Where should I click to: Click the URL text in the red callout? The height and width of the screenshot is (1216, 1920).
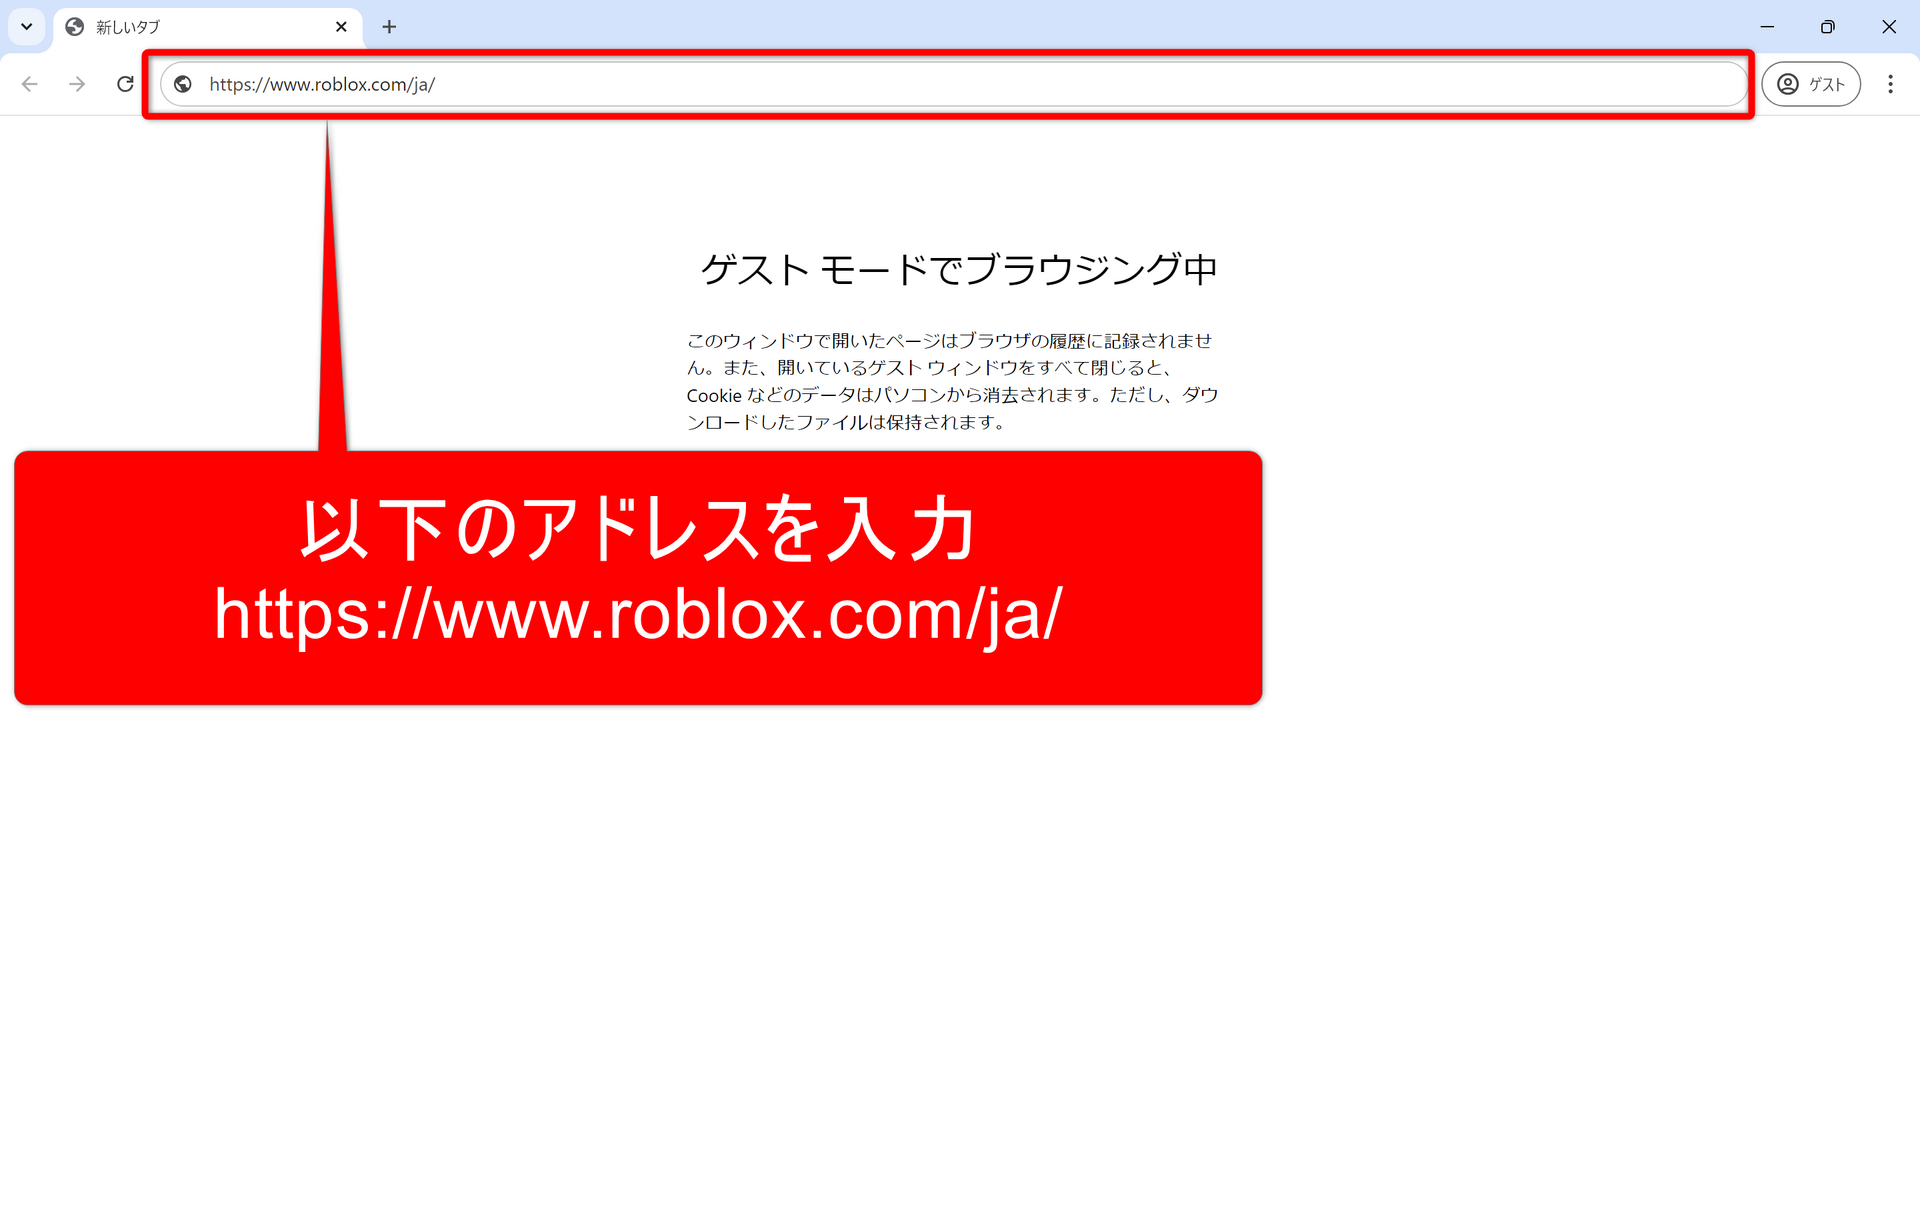638,614
